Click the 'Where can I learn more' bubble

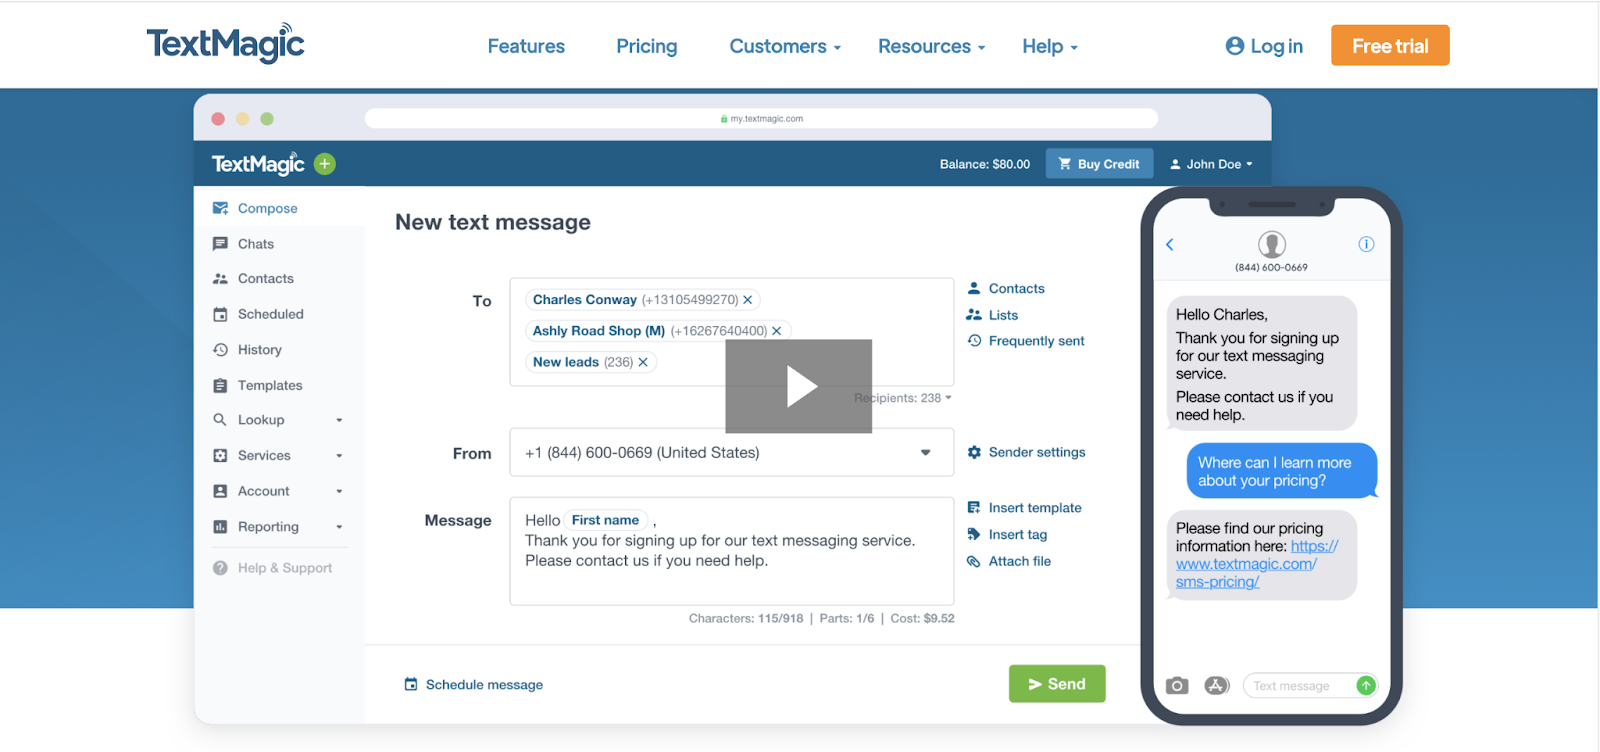coord(1280,471)
